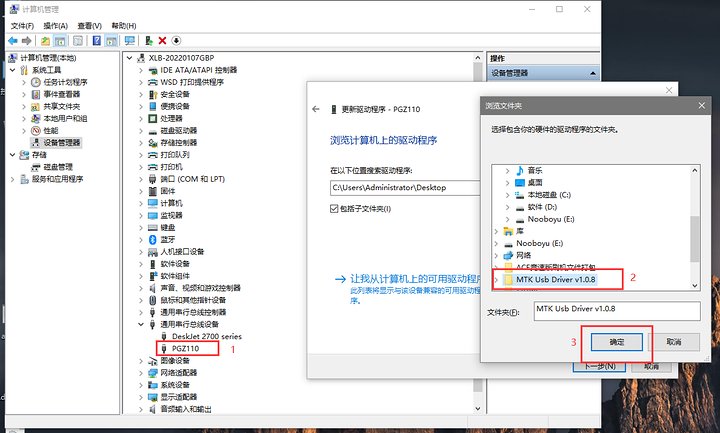Expand the 端口 (COM 和 LPT) node
Screen dimensions: 720x433
pyautogui.click(x=141, y=179)
